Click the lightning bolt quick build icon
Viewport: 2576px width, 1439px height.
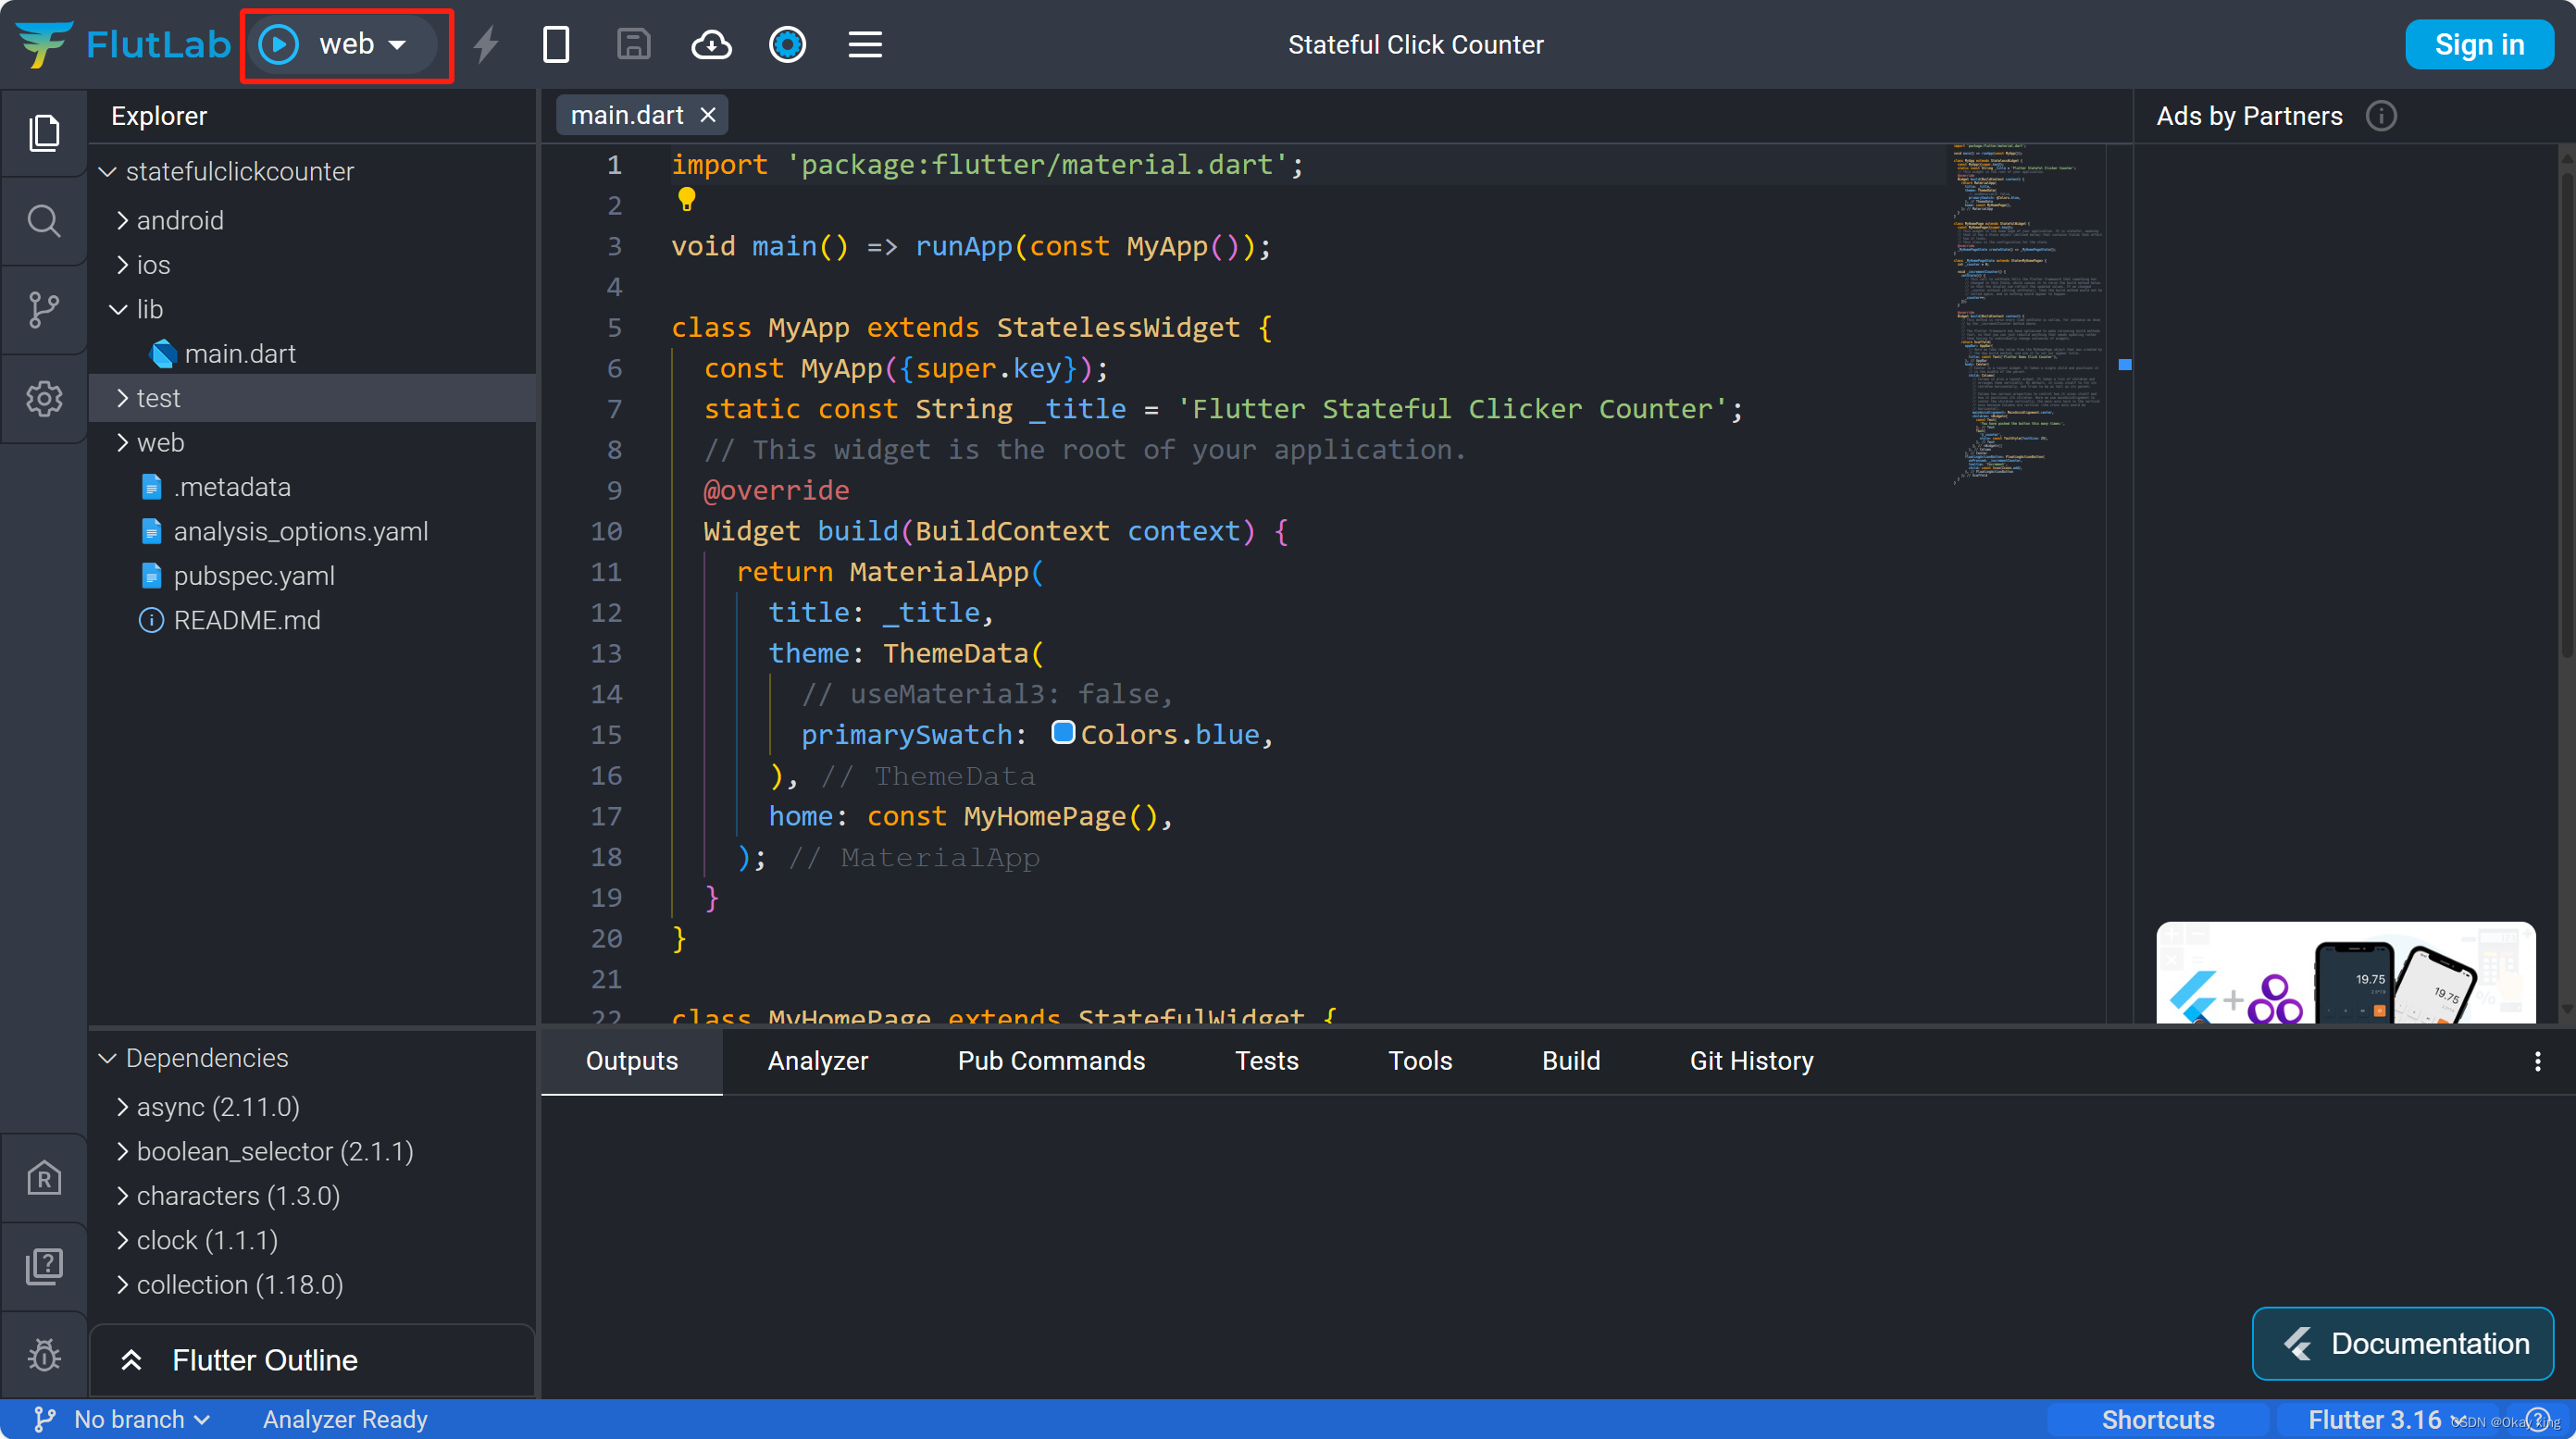(x=486, y=44)
